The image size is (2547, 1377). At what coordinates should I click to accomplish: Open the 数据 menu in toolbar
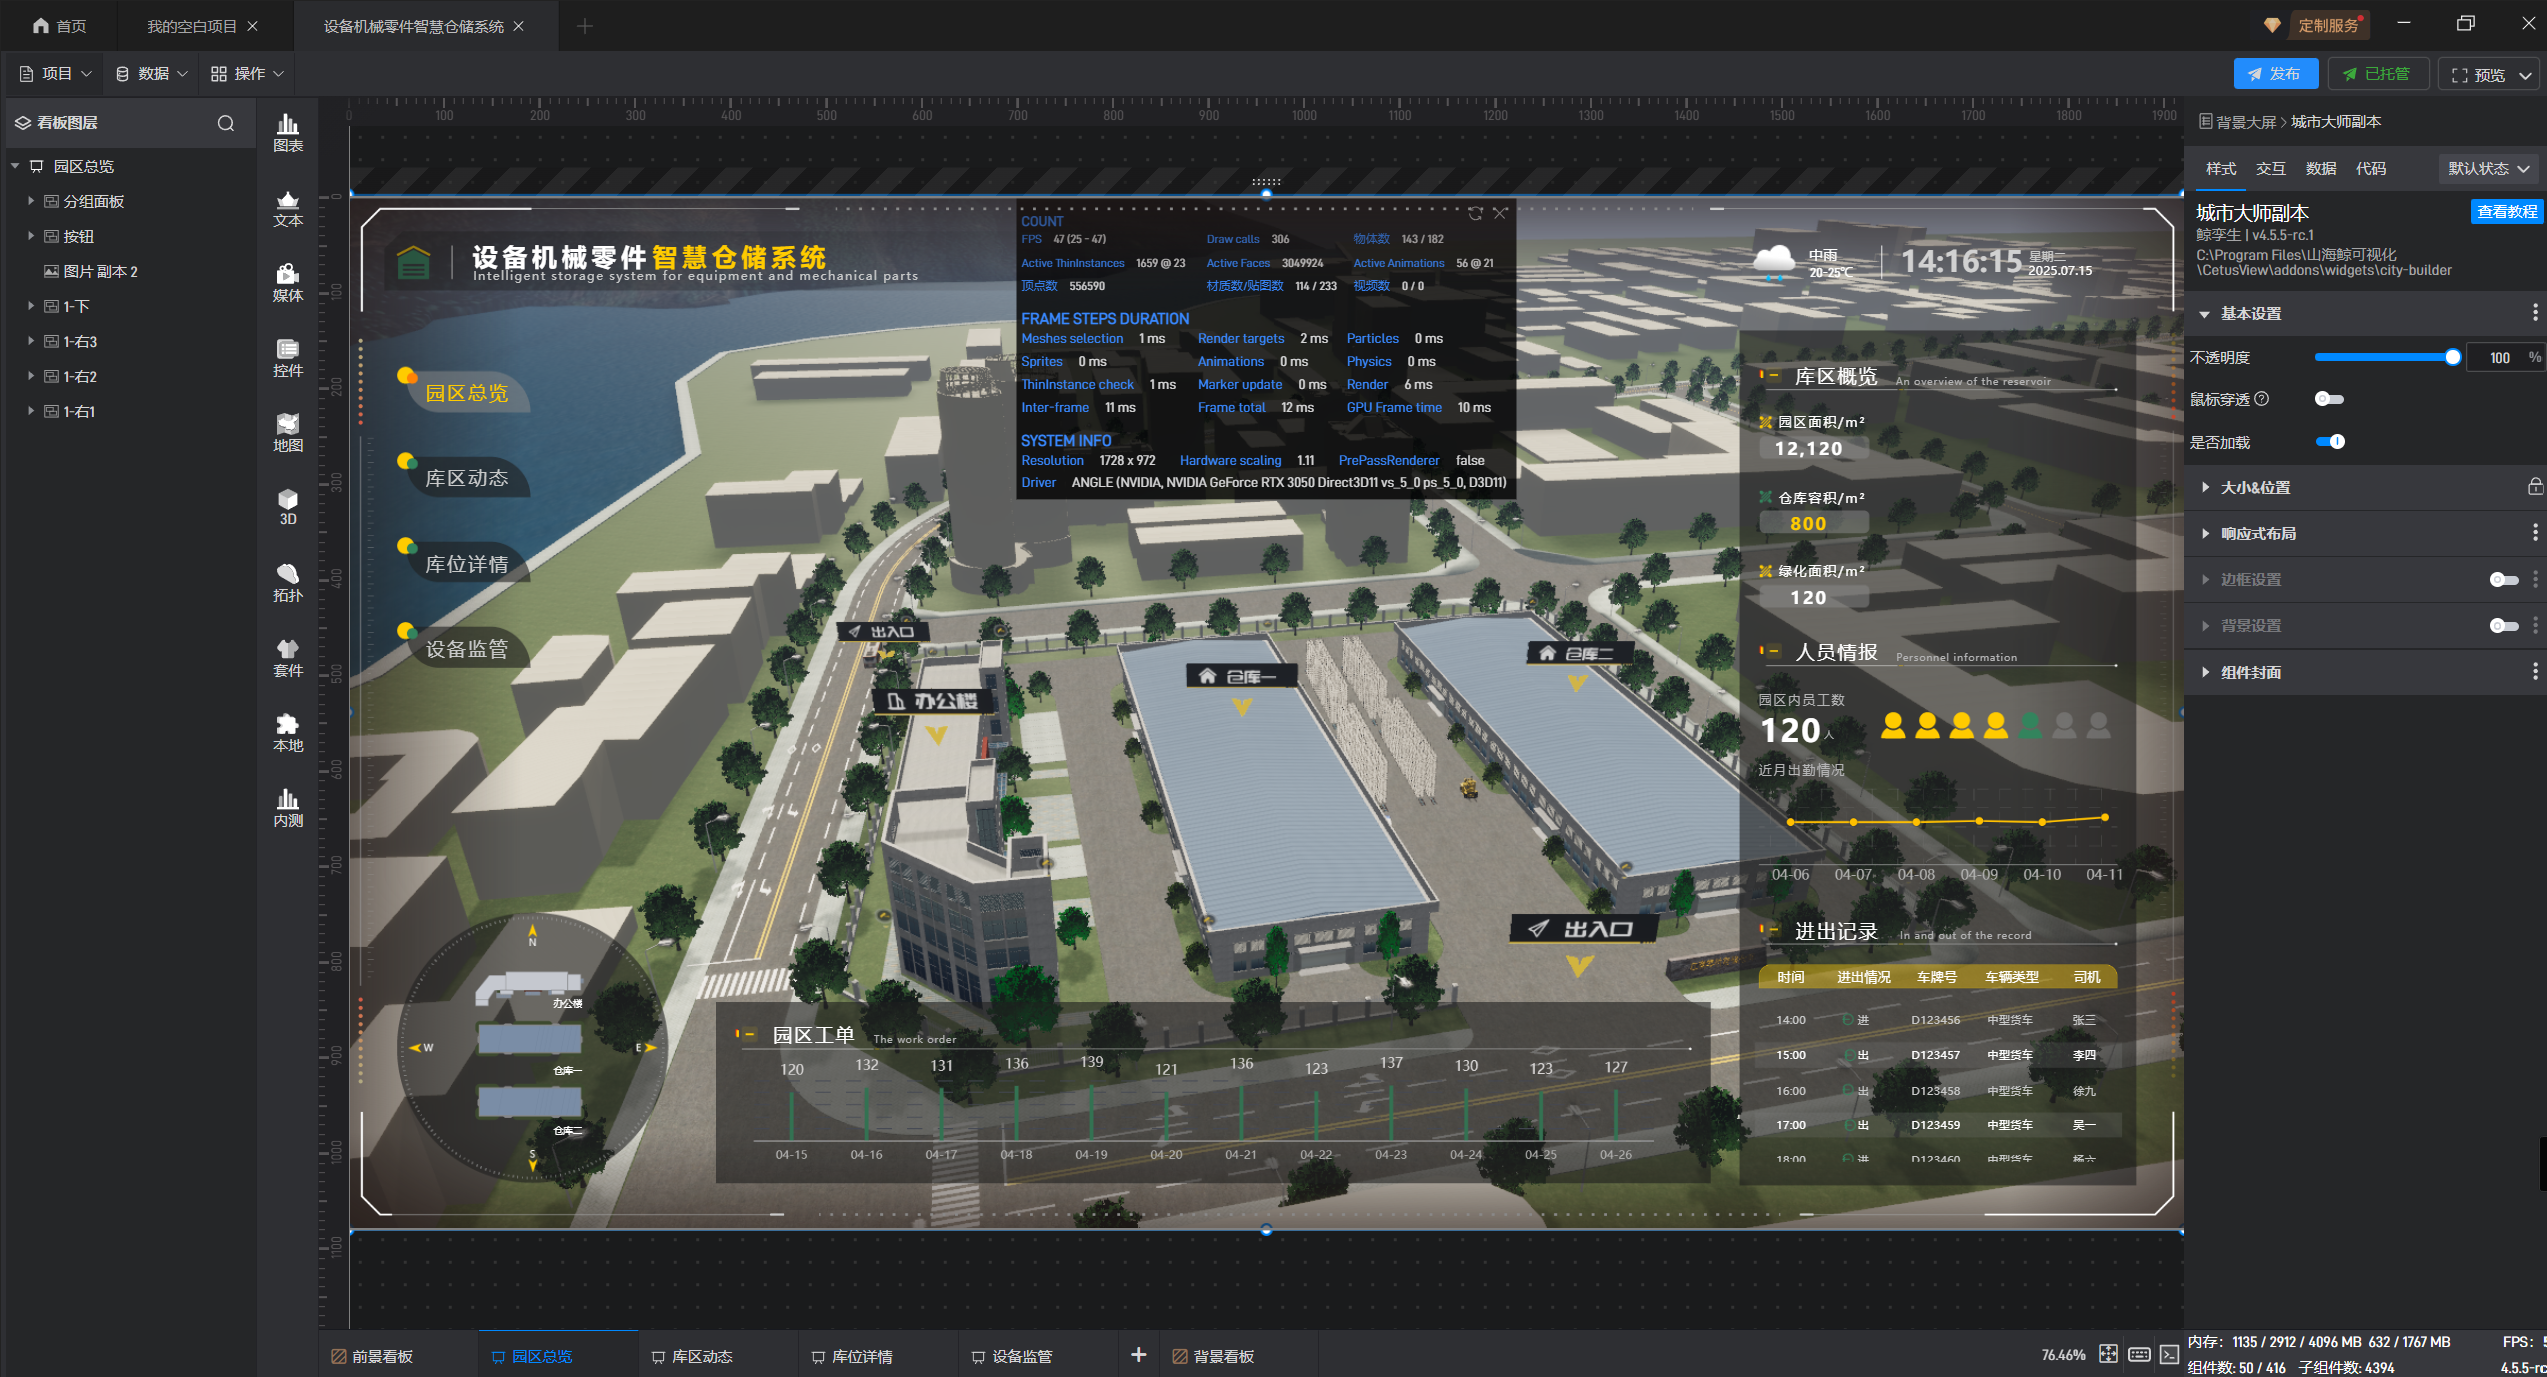[x=151, y=74]
